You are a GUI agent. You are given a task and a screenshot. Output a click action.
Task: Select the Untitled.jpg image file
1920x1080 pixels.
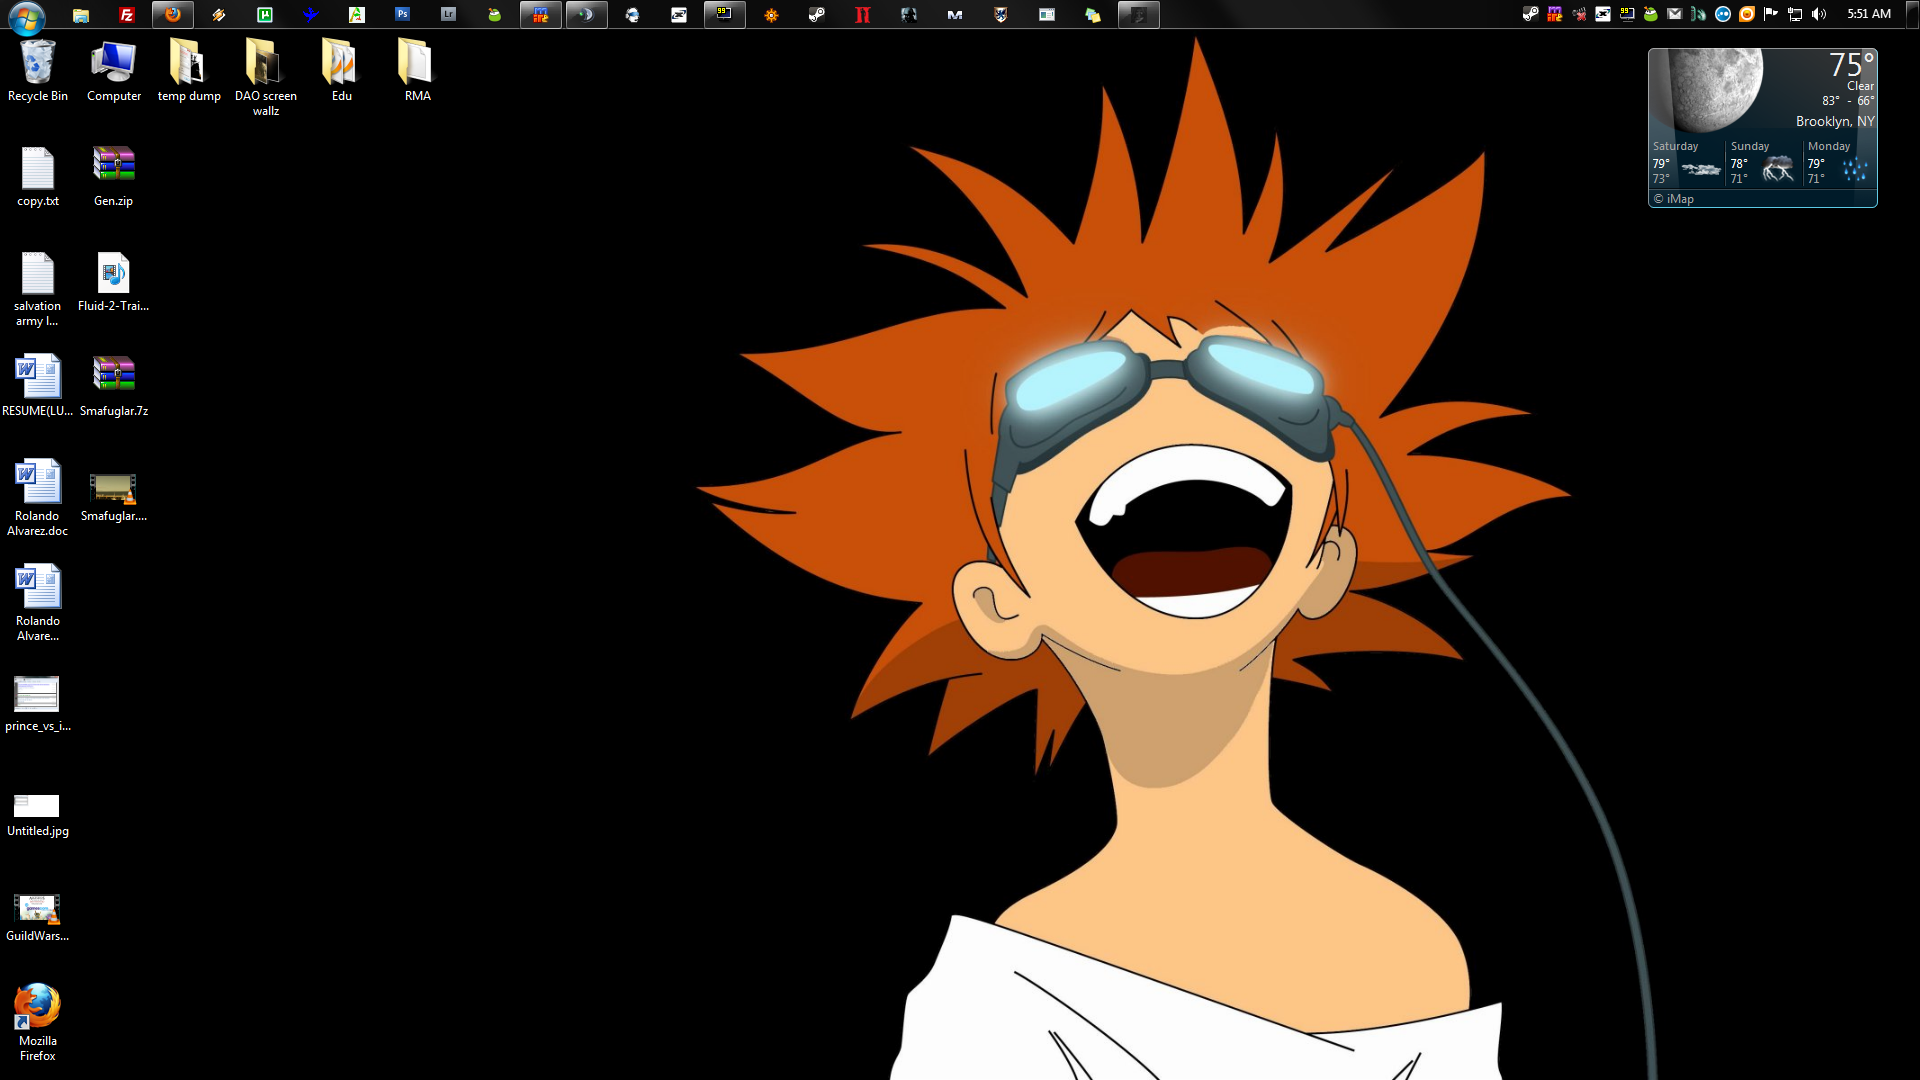point(38,816)
